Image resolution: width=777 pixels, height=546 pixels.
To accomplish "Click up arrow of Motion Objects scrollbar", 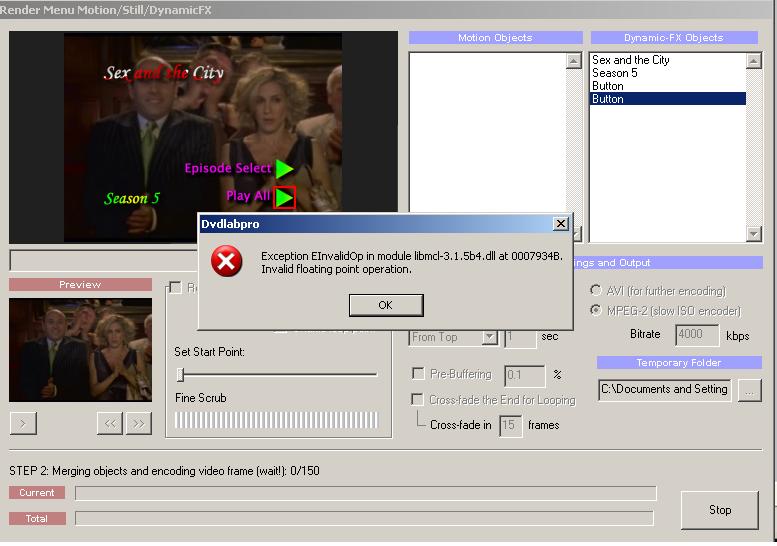I will click(574, 61).
